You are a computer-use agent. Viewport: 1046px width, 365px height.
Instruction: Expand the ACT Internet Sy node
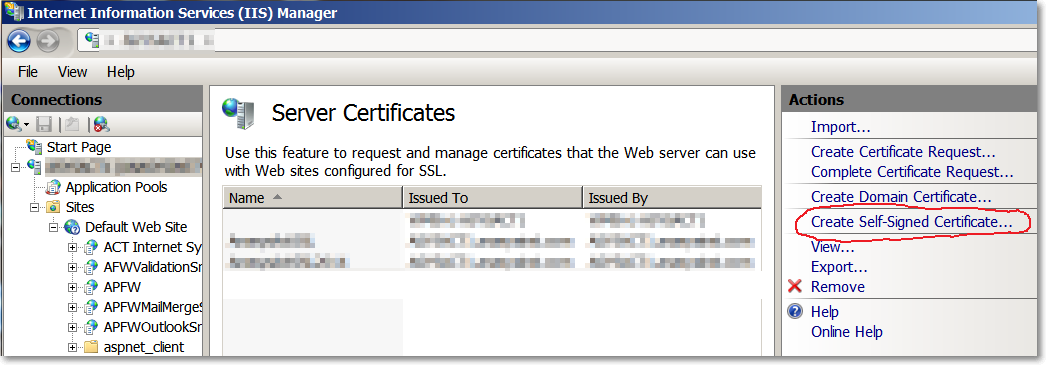pyautogui.click(x=73, y=248)
